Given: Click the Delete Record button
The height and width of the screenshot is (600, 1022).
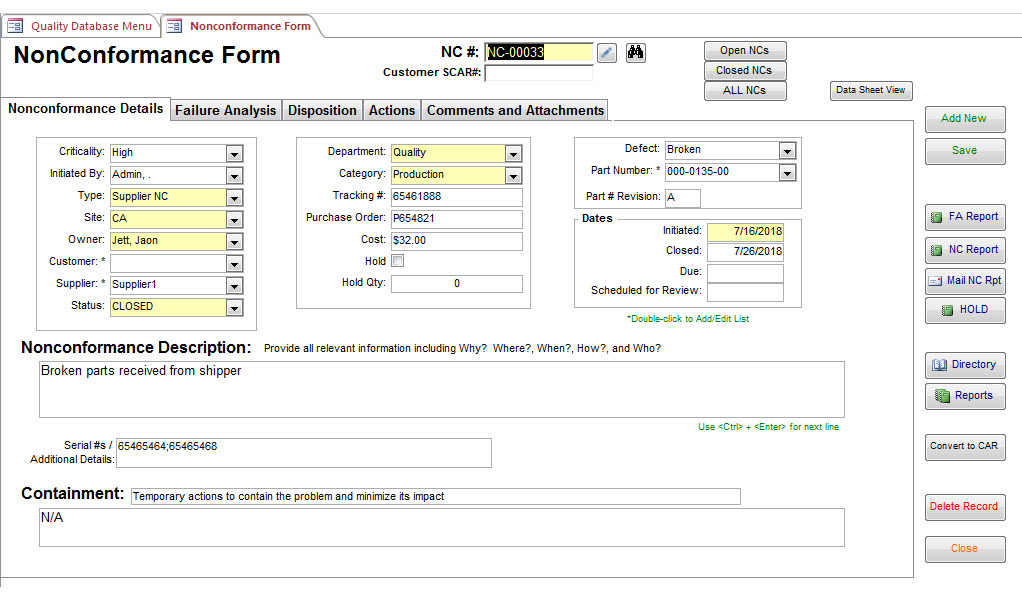Looking at the screenshot, I should (x=964, y=506).
